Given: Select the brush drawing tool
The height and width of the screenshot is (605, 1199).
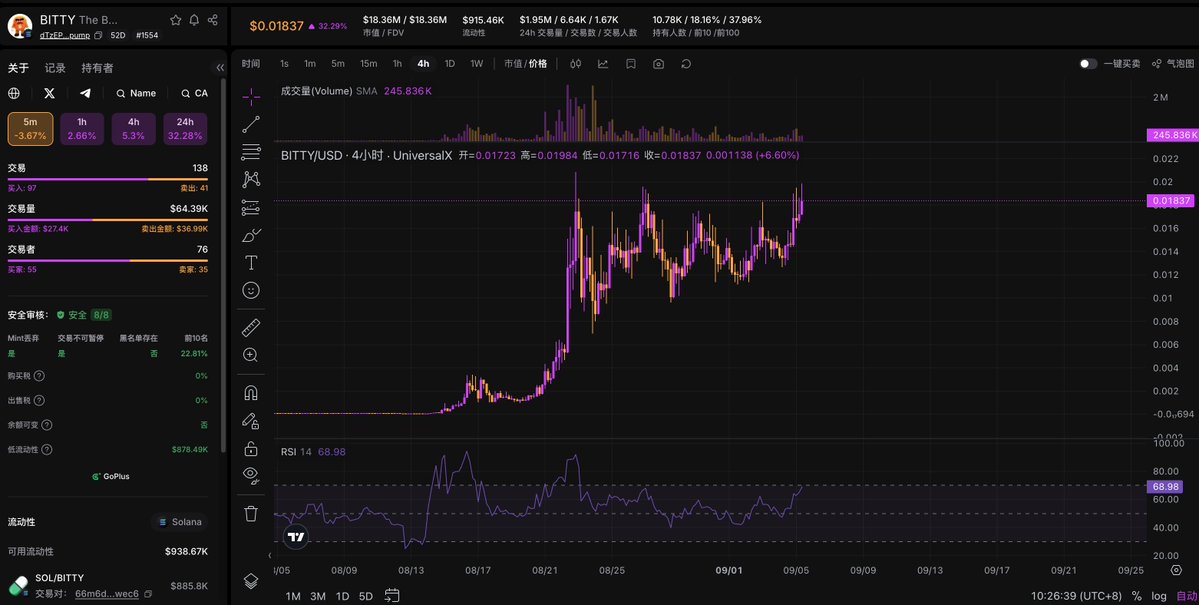Looking at the screenshot, I should pyautogui.click(x=251, y=236).
